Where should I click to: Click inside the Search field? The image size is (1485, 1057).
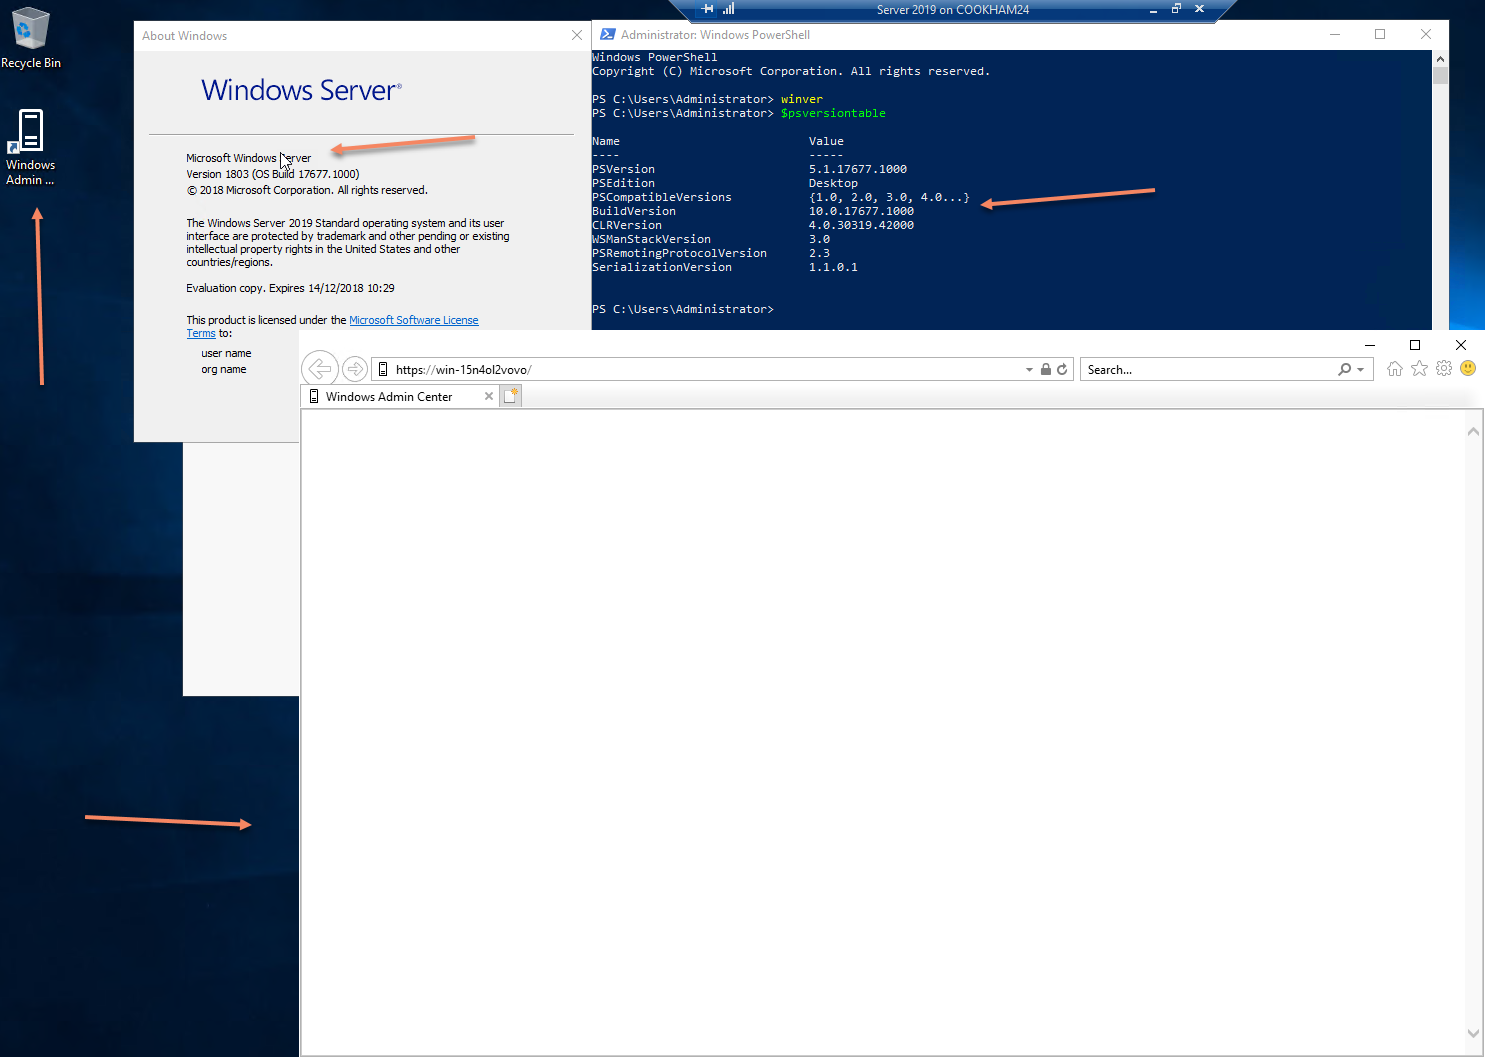pyautogui.click(x=1200, y=368)
